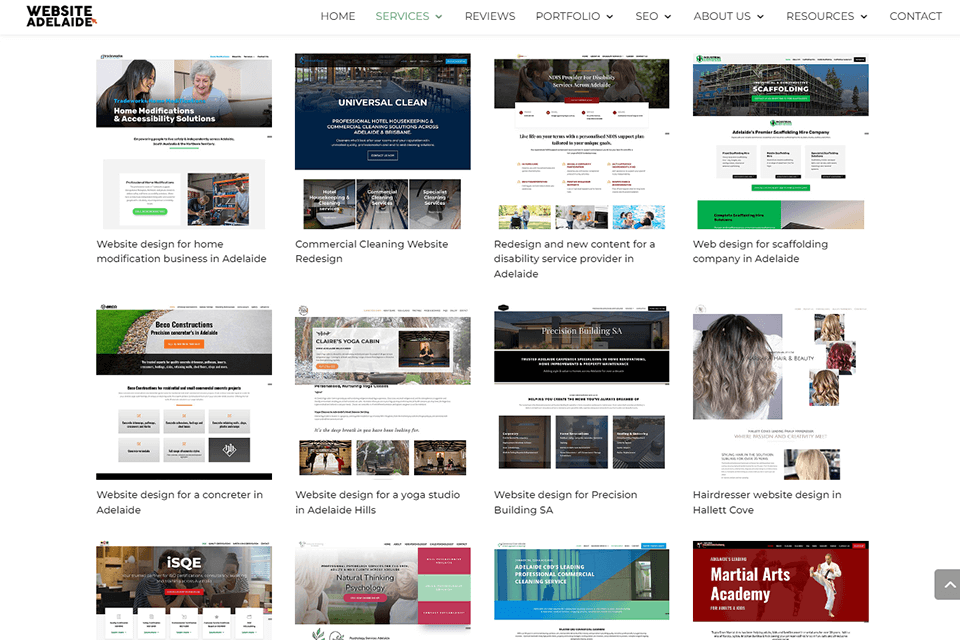Open the NDIS disability provider thumbnail

pos(581,141)
